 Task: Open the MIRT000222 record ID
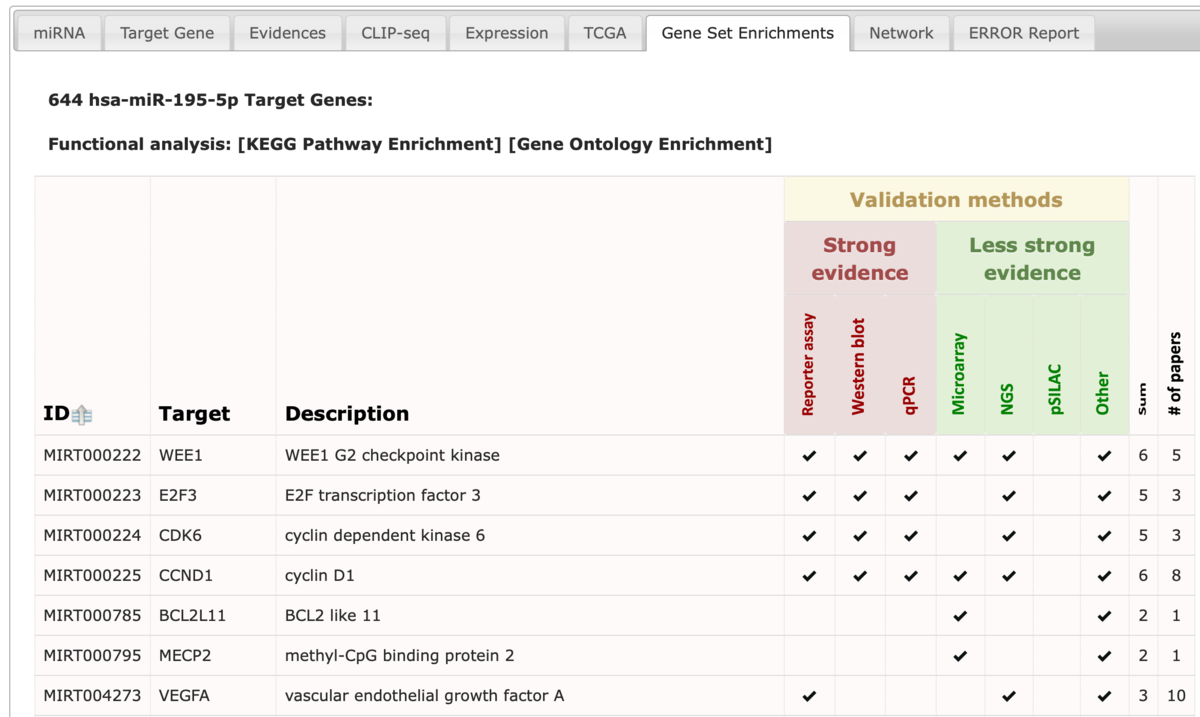pos(92,456)
